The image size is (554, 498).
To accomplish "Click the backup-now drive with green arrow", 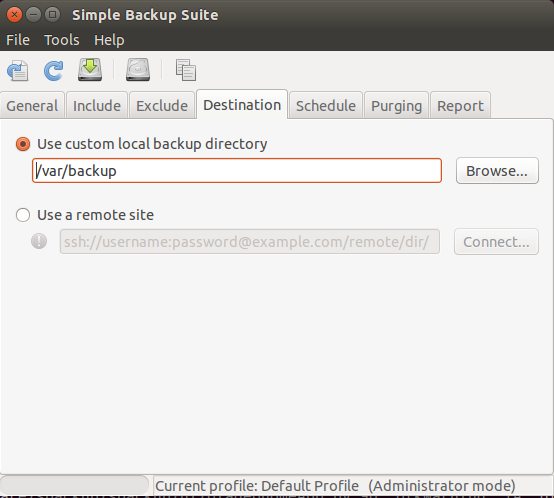I will tap(90, 70).
